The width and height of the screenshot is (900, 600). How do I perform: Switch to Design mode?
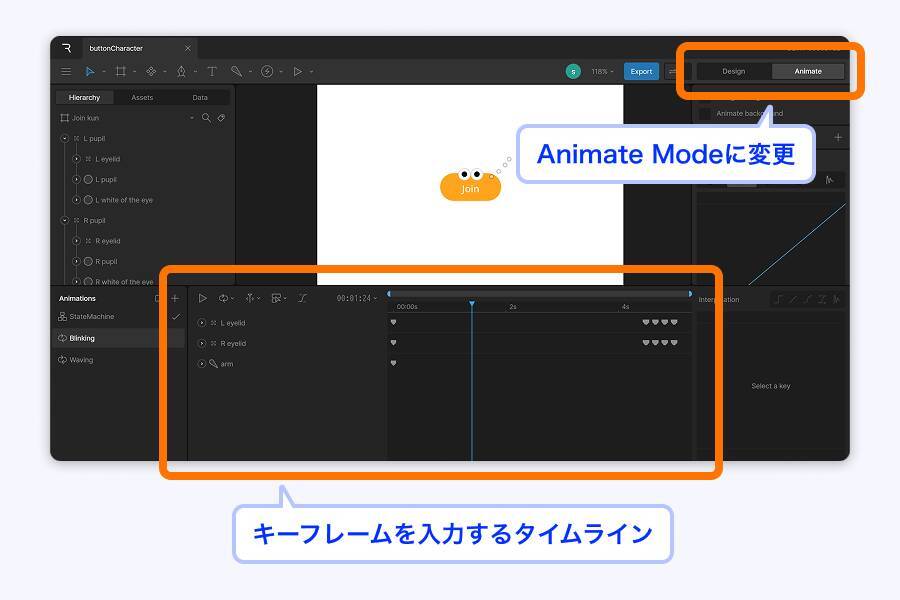coord(733,71)
